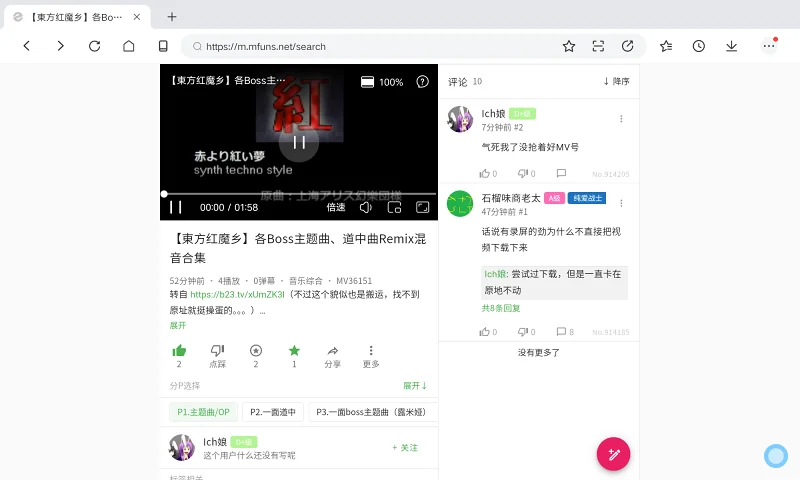
Task: Change comment sort order 降序
Action: 616,81
